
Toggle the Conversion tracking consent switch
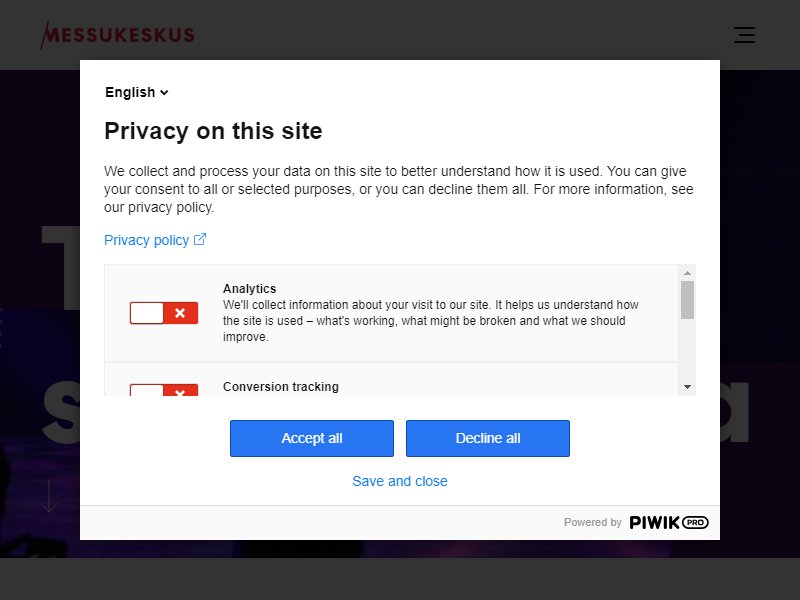coord(164,390)
